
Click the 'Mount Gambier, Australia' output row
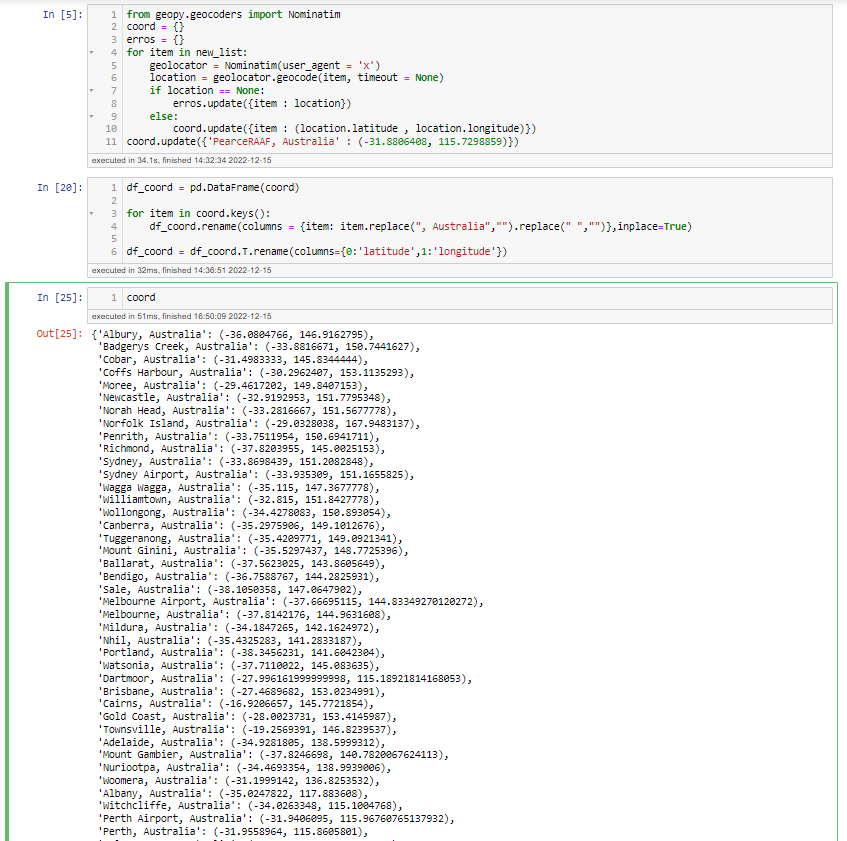[273, 755]
